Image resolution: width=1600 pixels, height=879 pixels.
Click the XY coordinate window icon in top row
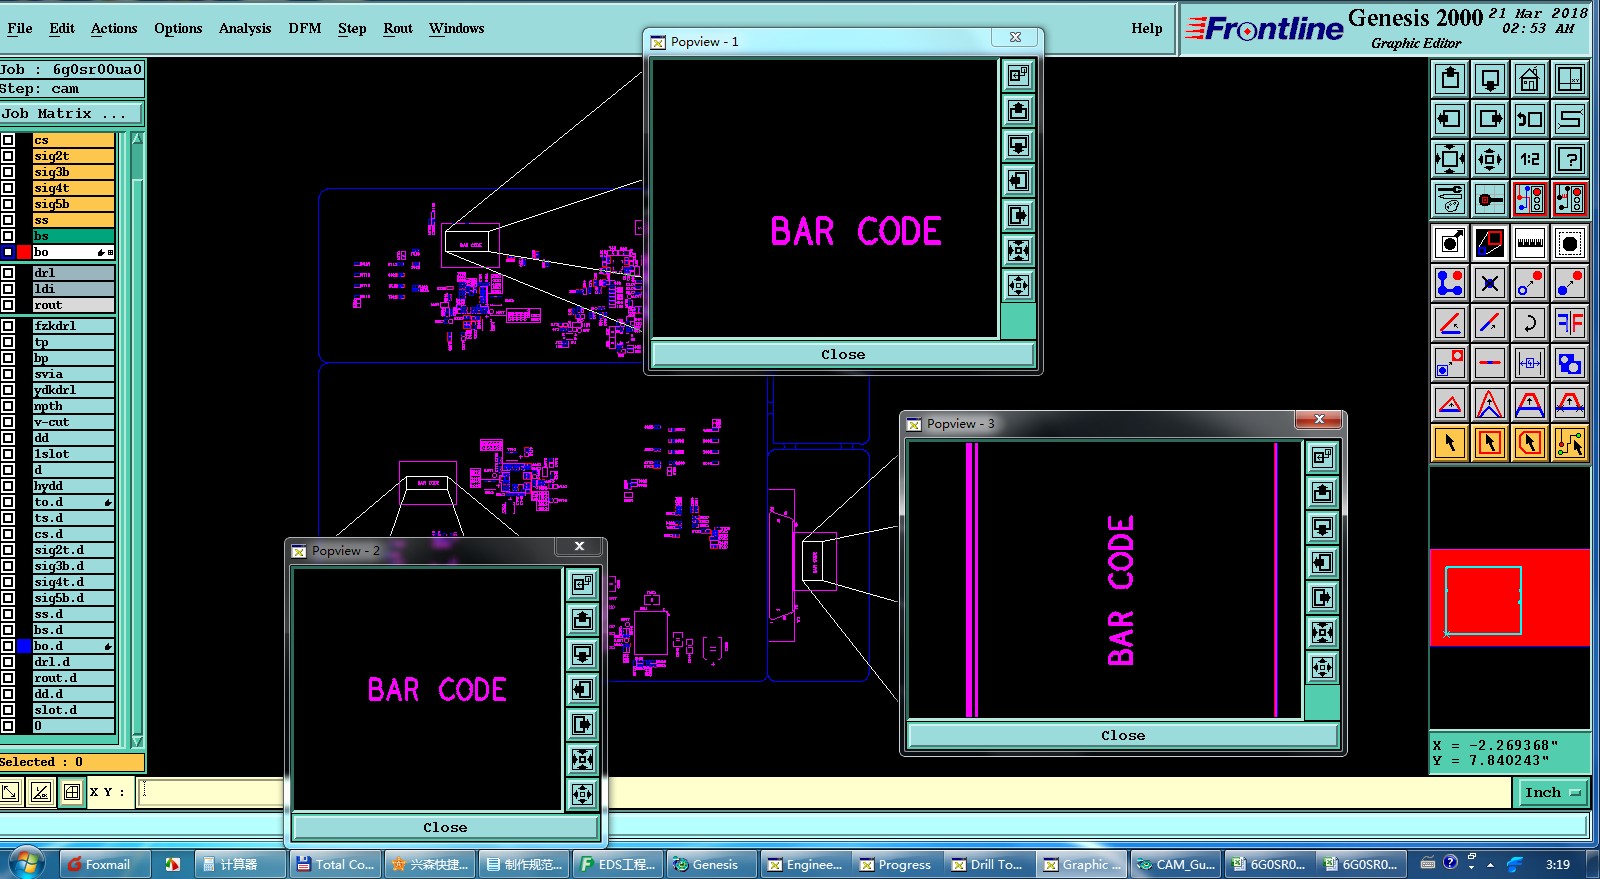pos(1570,79)
